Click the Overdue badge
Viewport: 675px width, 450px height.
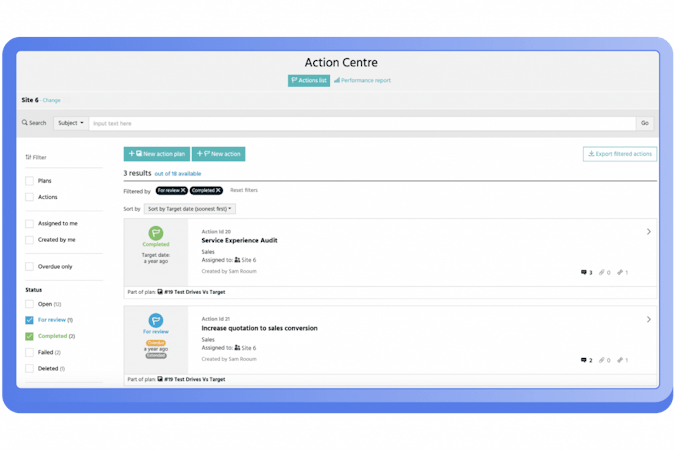click(x=156, y=343)
